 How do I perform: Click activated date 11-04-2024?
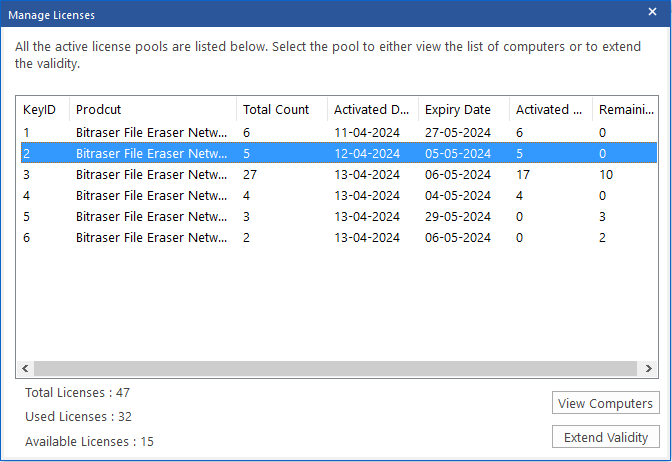(x=367, y=132)
